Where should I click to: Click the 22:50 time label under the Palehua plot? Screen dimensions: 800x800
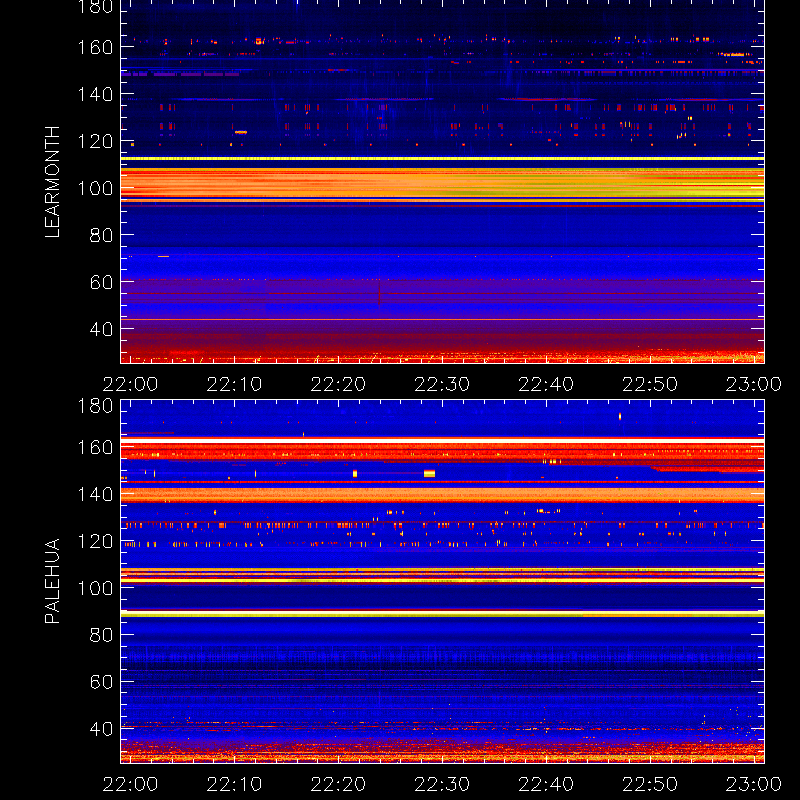coord(650,784)
